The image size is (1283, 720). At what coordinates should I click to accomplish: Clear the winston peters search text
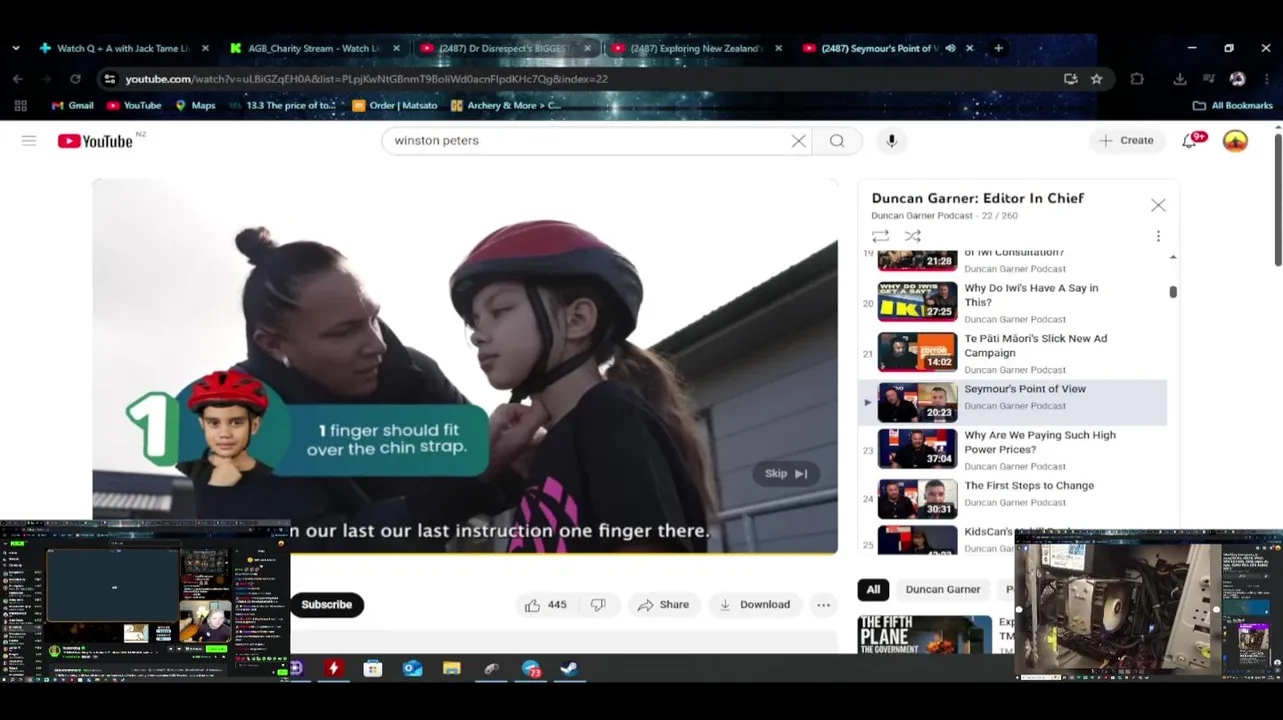(798, 141)
